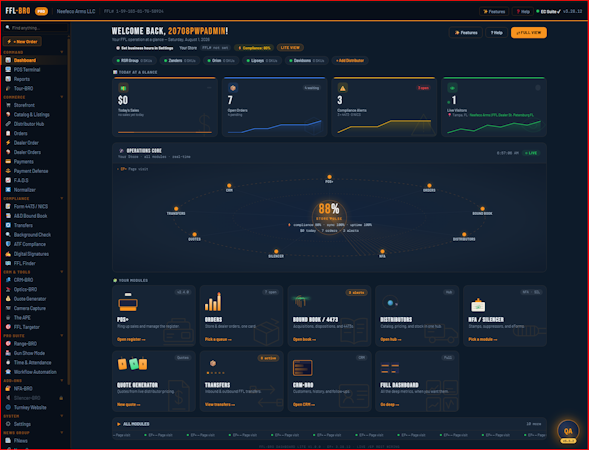The height and width of the screenshot is (450, 589).
Task: Select the Payment Defense icon
Action: pyautogui.click(x=8, y=171)
